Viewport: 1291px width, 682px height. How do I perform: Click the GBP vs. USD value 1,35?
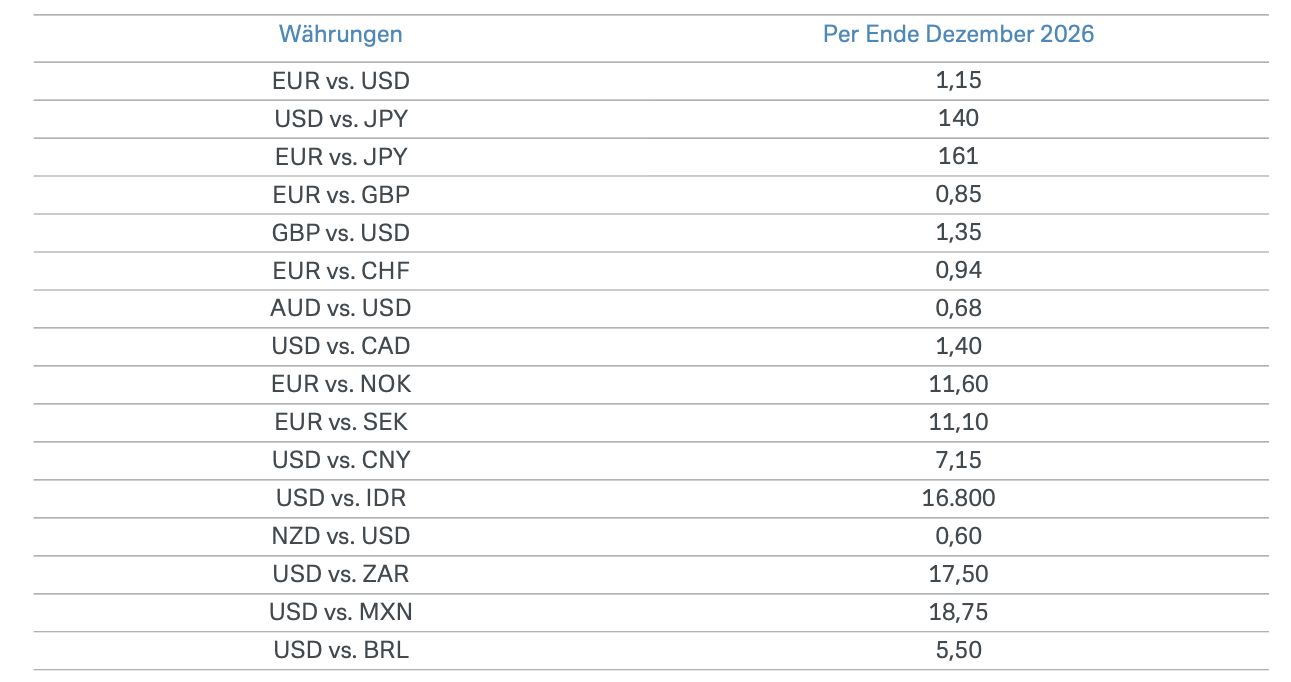tap(958, 232)
